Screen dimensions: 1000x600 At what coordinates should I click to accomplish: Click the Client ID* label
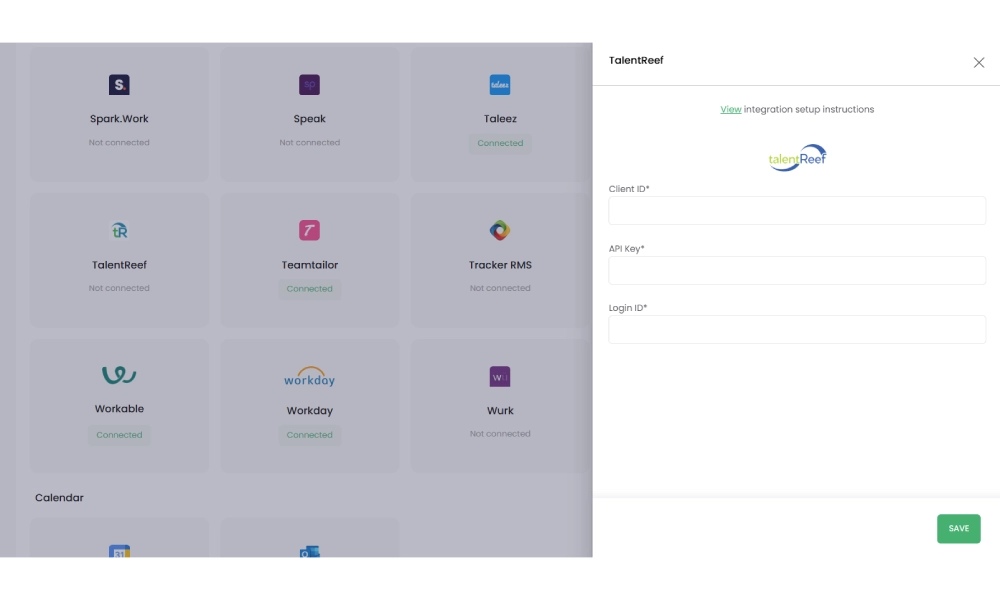(629, 189)
